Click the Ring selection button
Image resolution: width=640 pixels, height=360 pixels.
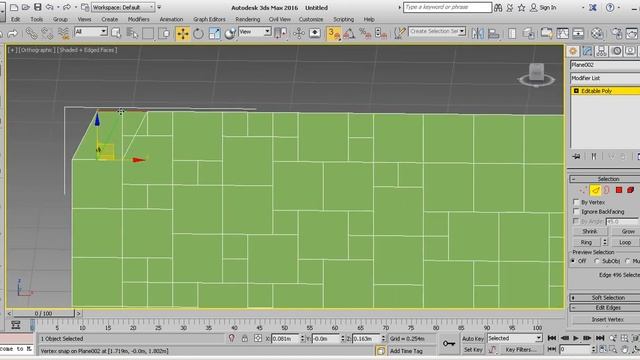586,242
